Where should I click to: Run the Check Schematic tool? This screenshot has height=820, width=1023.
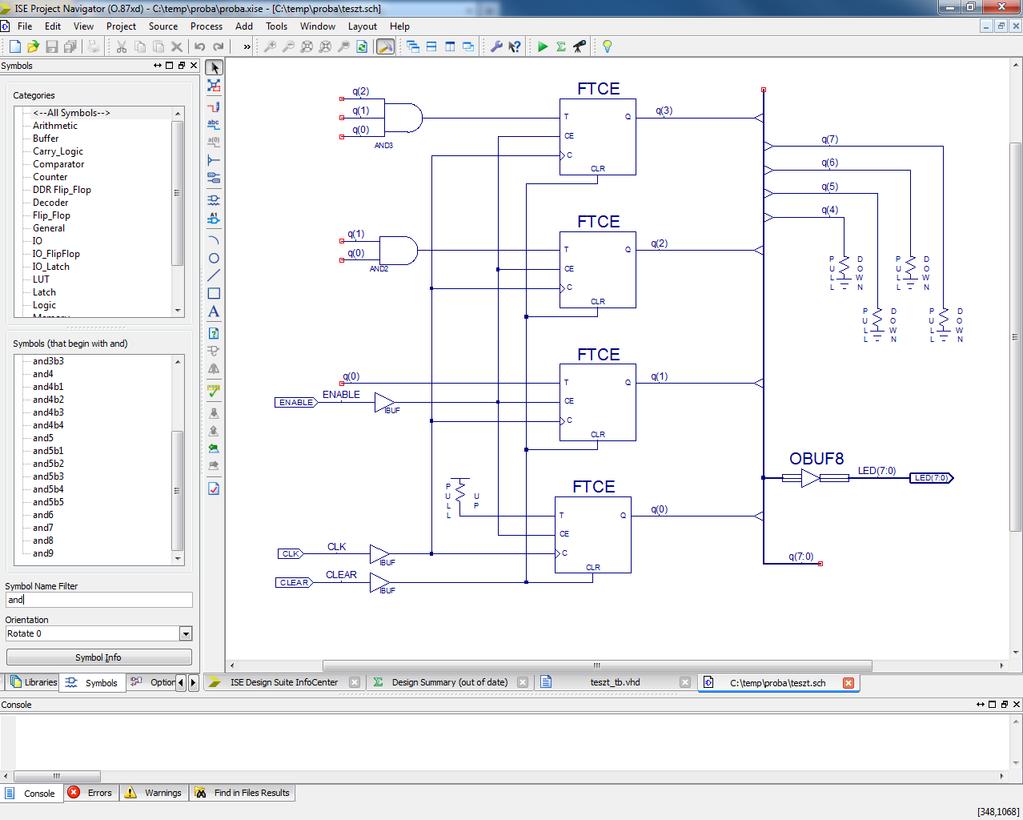(214, 391)
